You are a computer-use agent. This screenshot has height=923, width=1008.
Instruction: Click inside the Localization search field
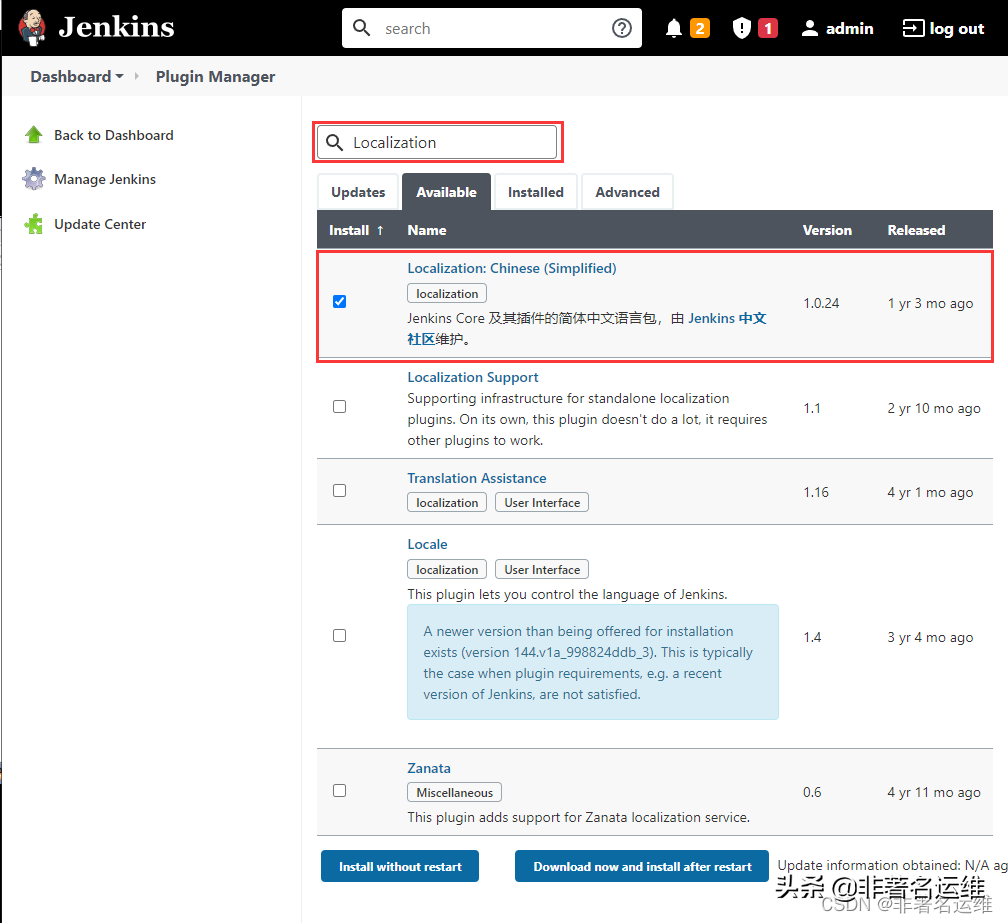pos(440,142)
